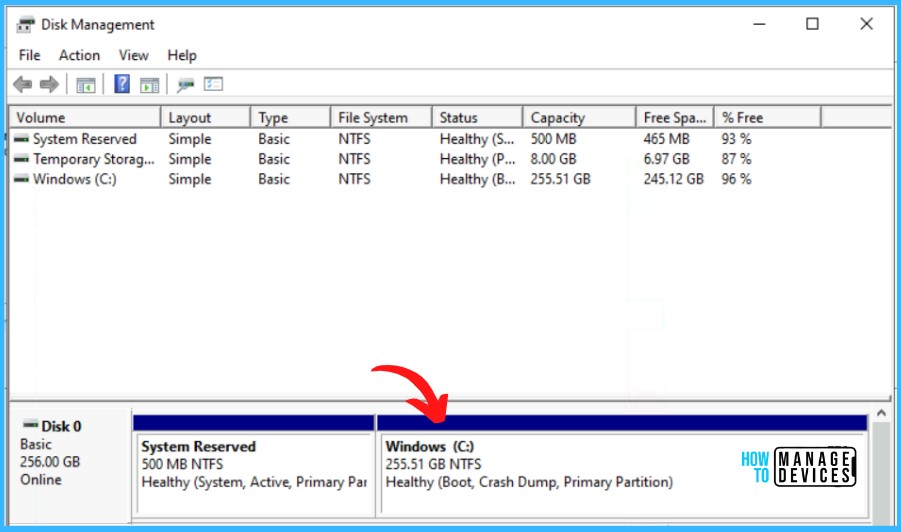Screen dimensions: 901x532
Task: Click the properties checklist toolbar icon
Action: click(x=213, y=84)
